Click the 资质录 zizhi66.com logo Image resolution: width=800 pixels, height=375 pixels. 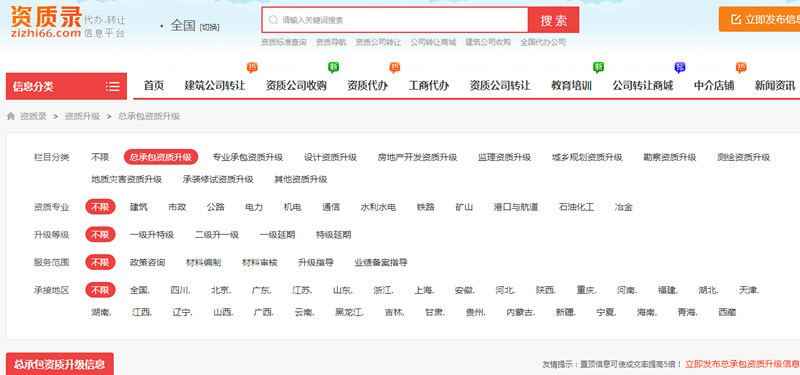click(45, 22)
